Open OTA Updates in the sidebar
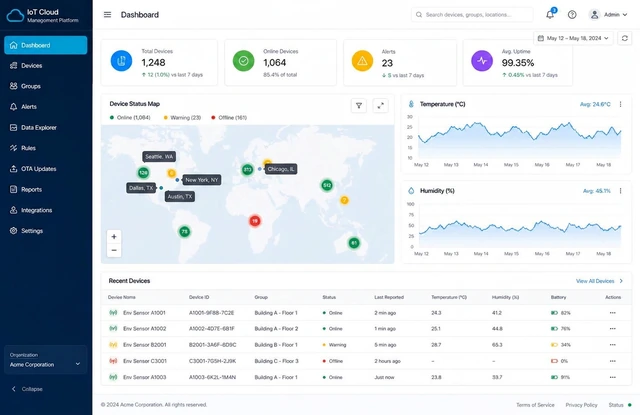This screenshot has height=415, width=640. pos(45,169)
